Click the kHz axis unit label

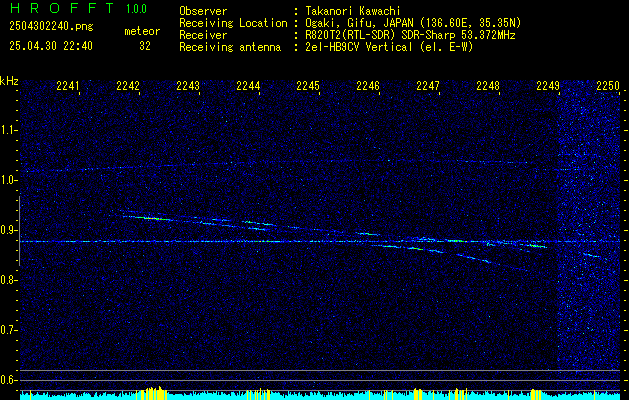click(x=9, y=81)
